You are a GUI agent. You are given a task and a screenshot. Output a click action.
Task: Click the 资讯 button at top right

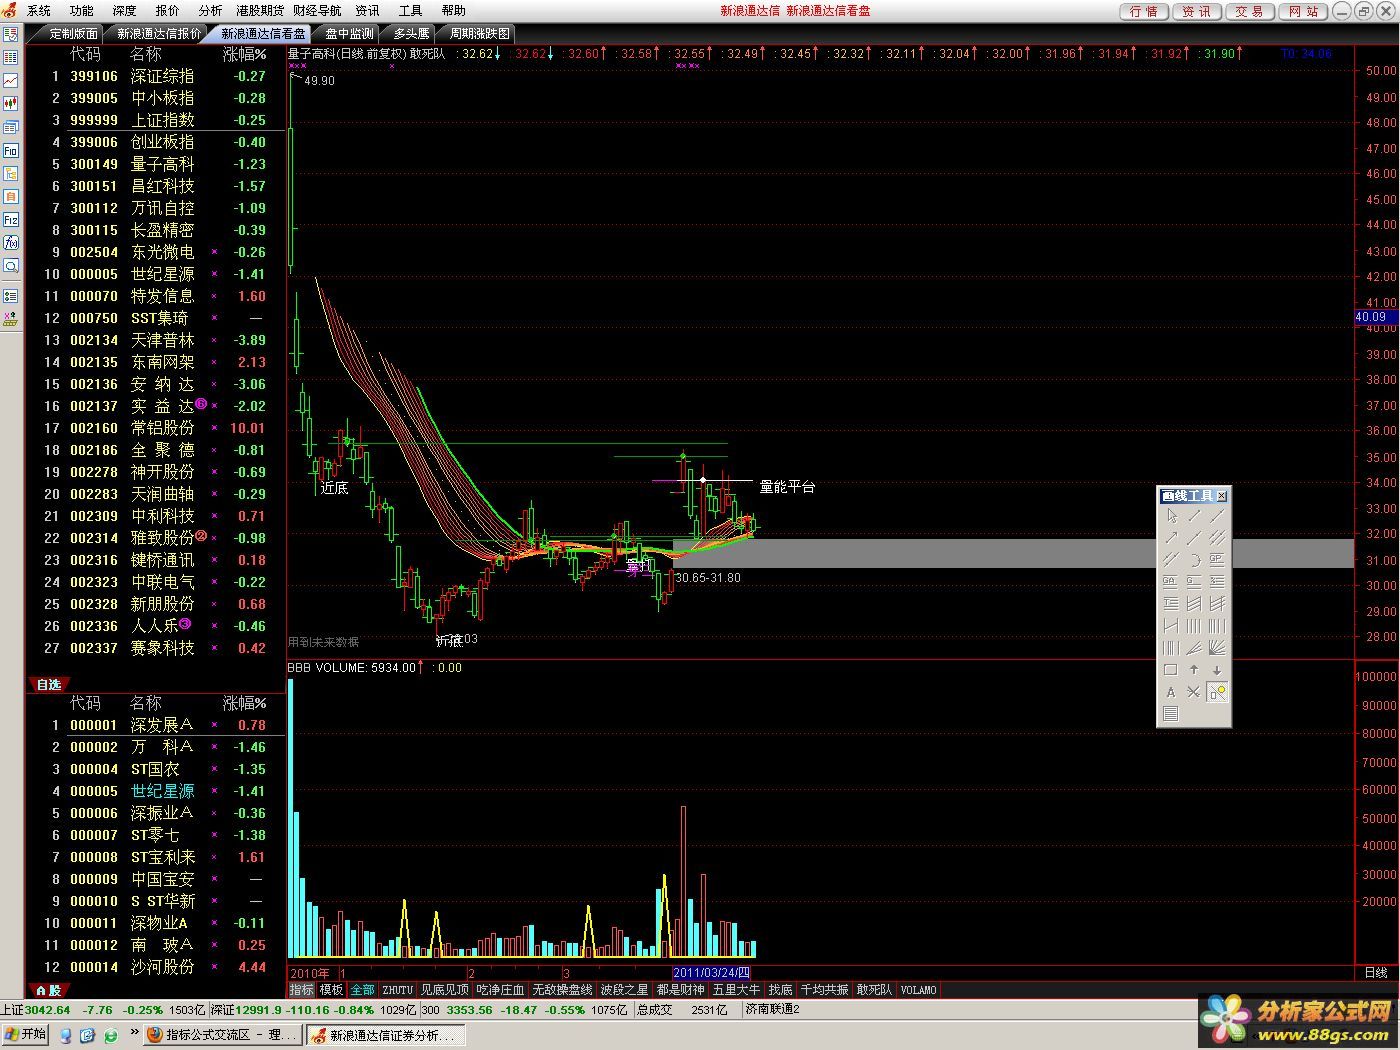point(1196,11)
